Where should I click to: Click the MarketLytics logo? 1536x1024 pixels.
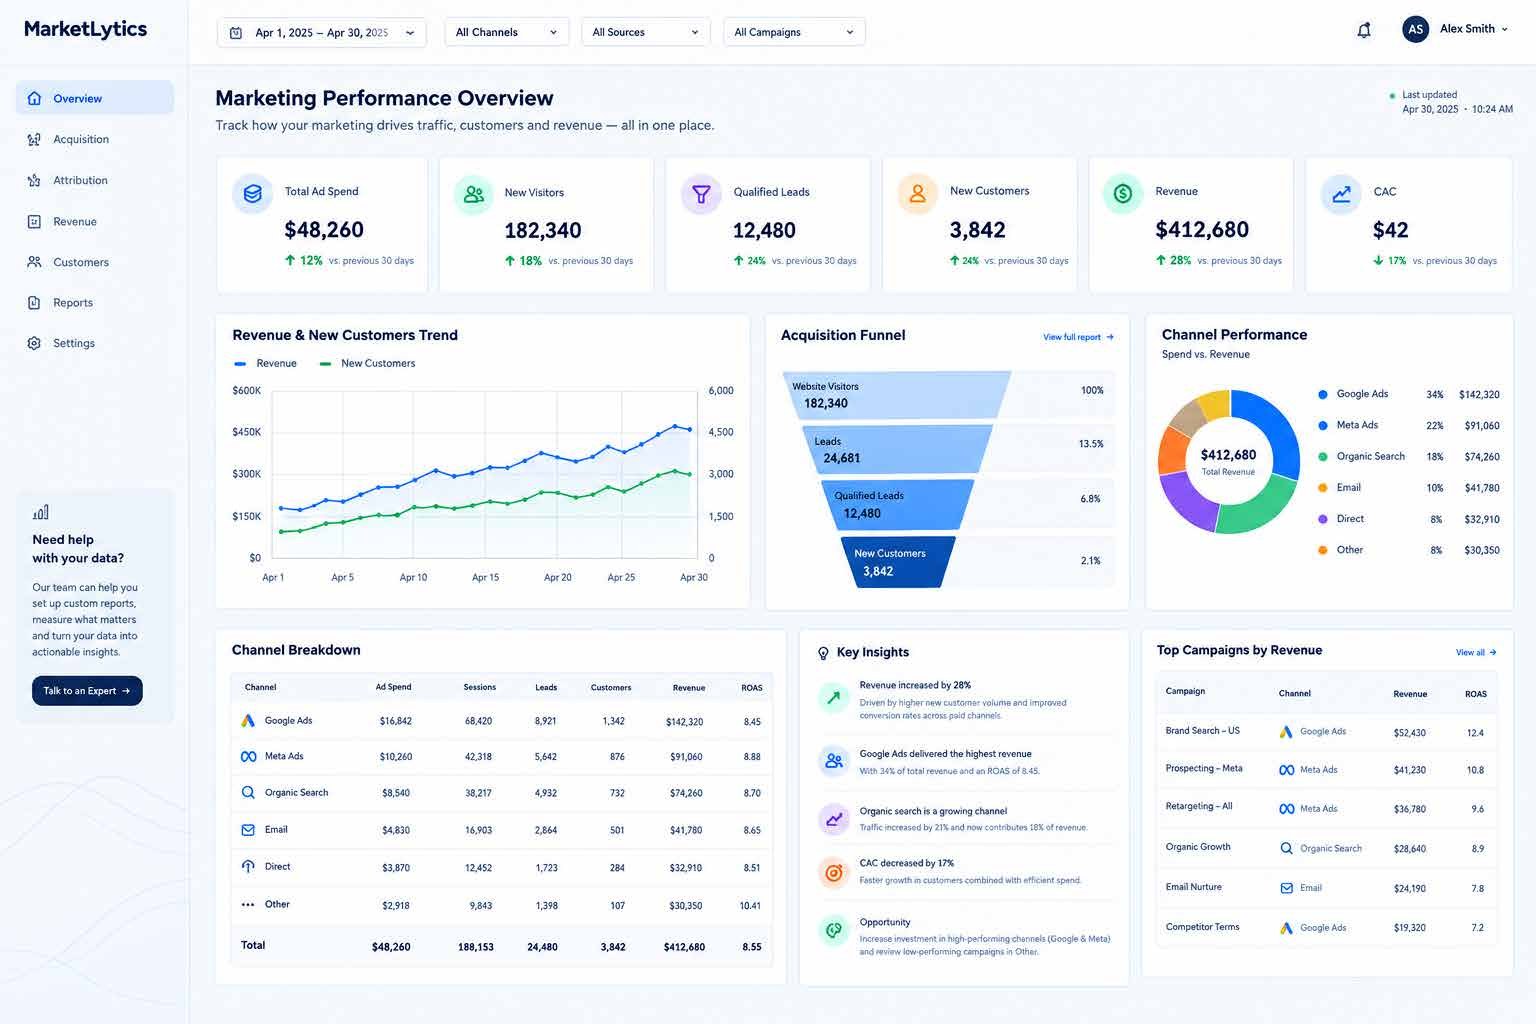85,29
